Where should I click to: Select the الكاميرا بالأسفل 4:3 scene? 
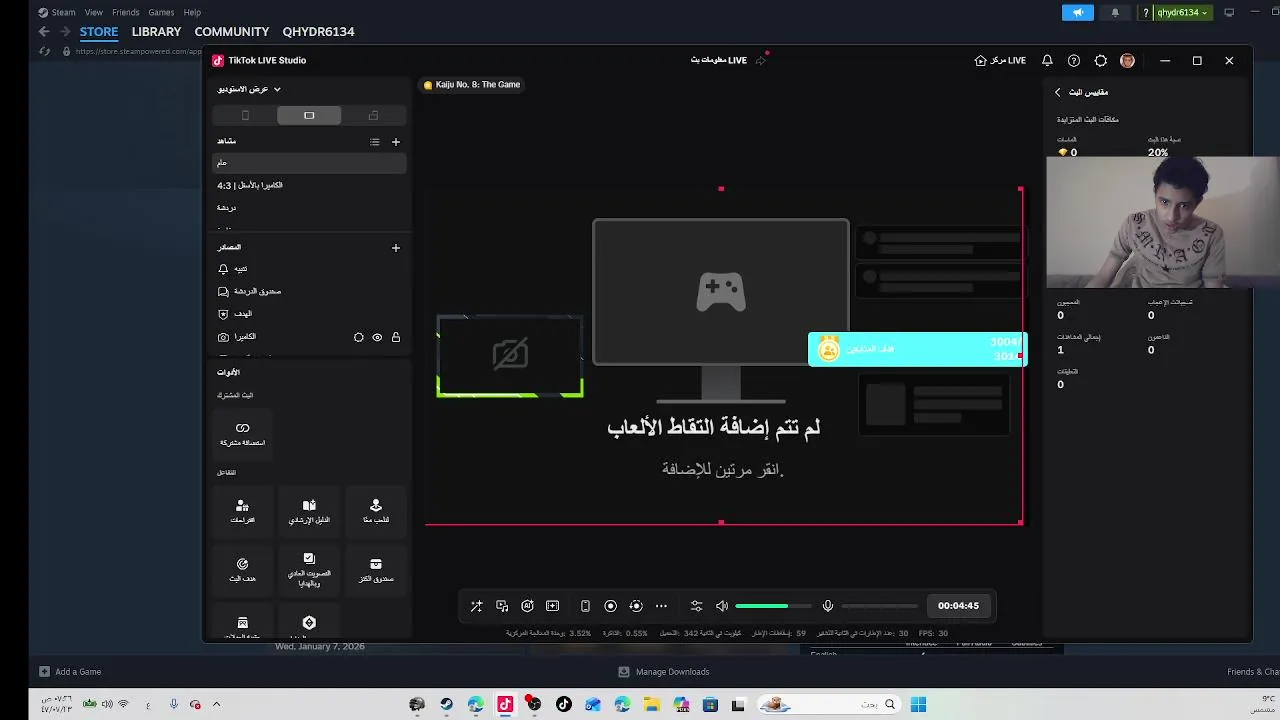tap(309, 185)
